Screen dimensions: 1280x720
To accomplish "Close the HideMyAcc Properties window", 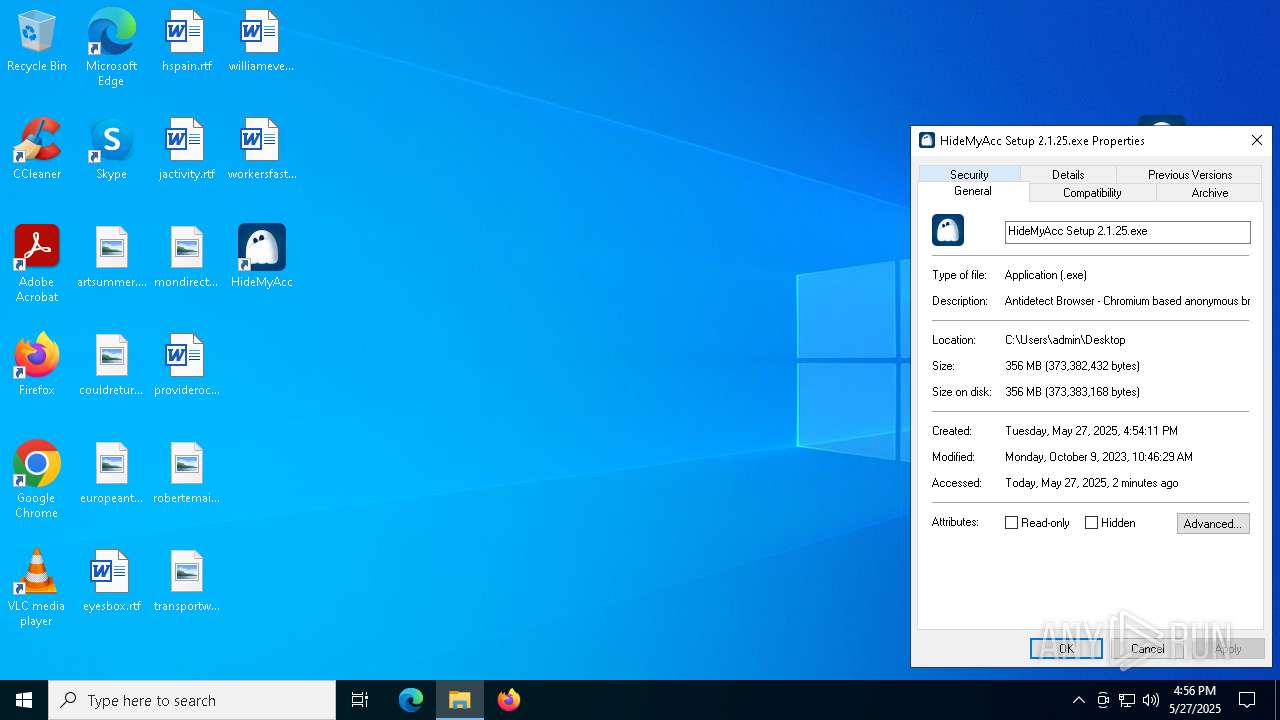I will [x=1257, y=140].
